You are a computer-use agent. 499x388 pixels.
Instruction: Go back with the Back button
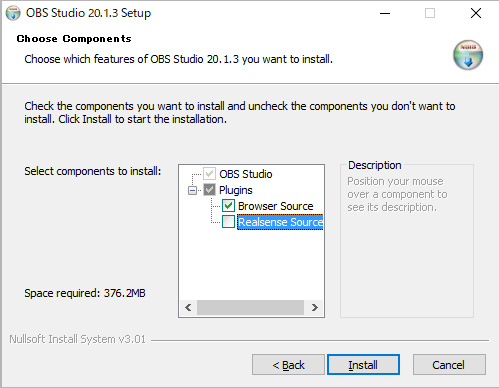point(288,365)
